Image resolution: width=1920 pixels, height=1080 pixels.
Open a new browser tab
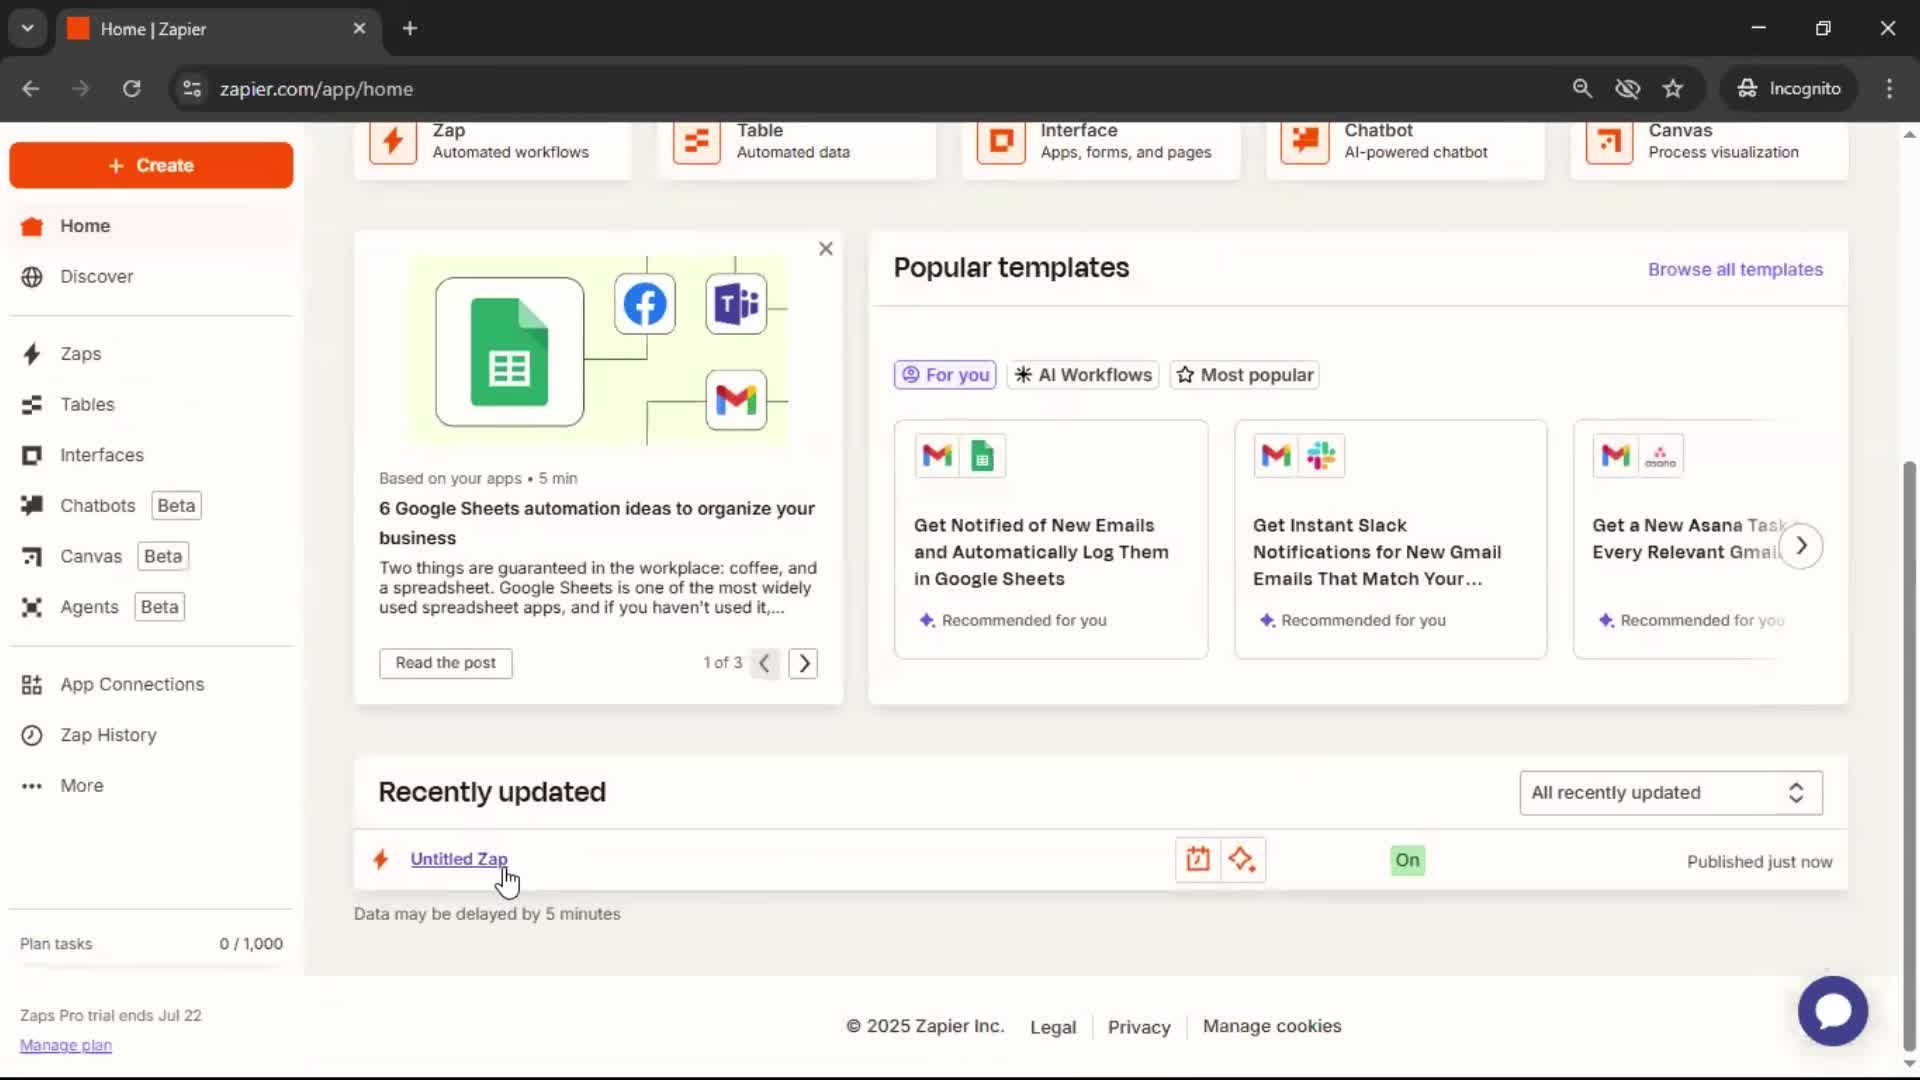click(x=410, y=29)
